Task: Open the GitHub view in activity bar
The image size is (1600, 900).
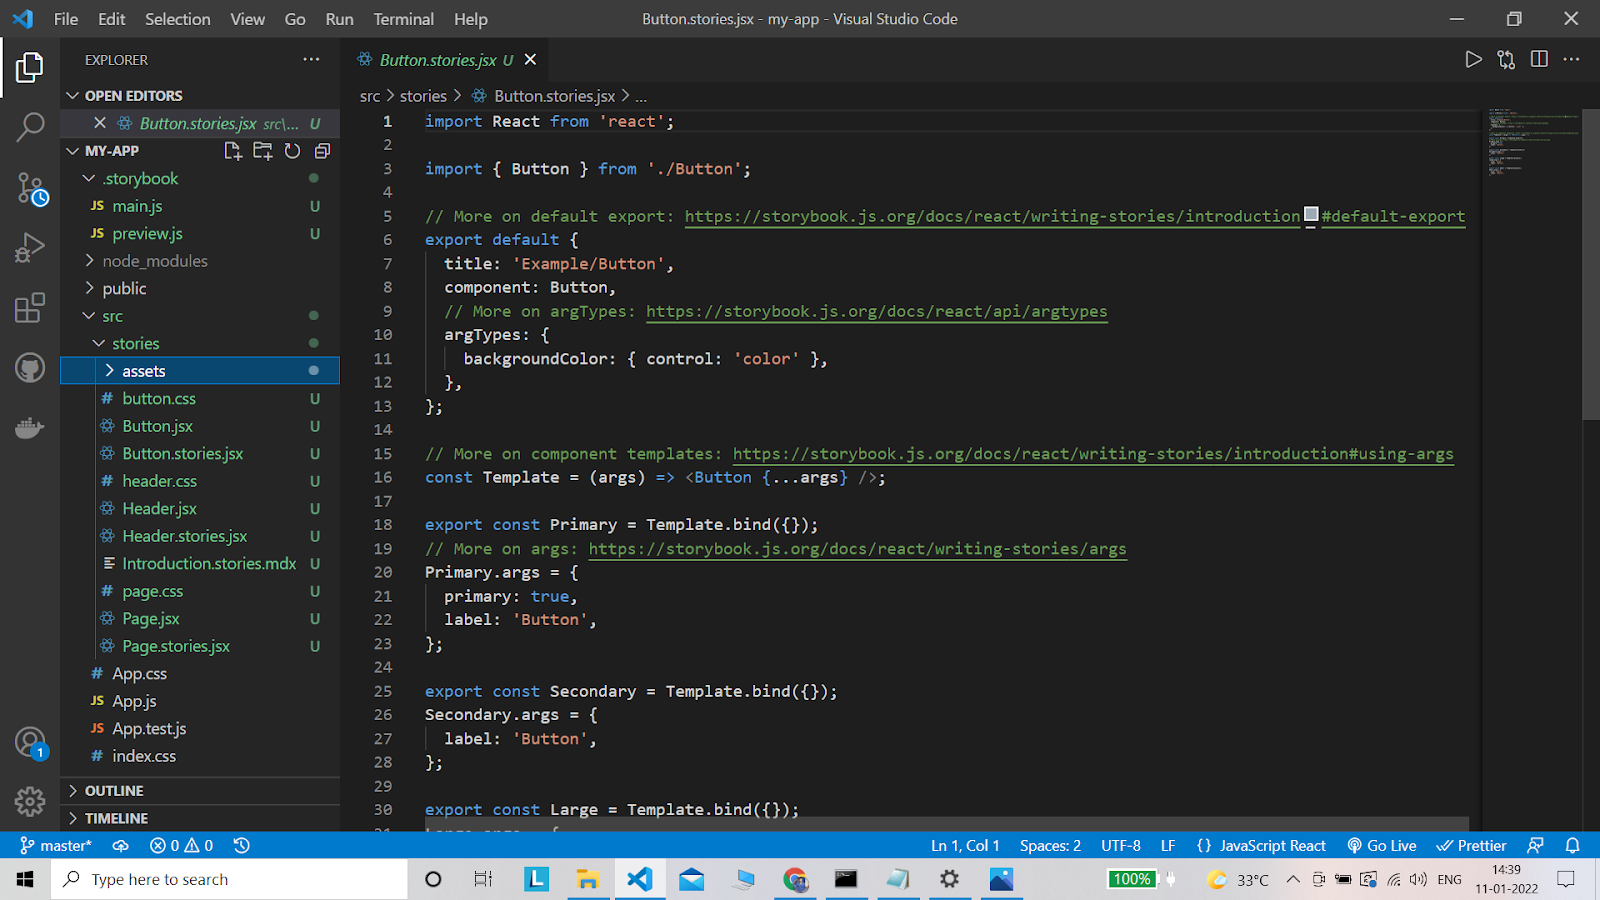Action: [30, 368]
